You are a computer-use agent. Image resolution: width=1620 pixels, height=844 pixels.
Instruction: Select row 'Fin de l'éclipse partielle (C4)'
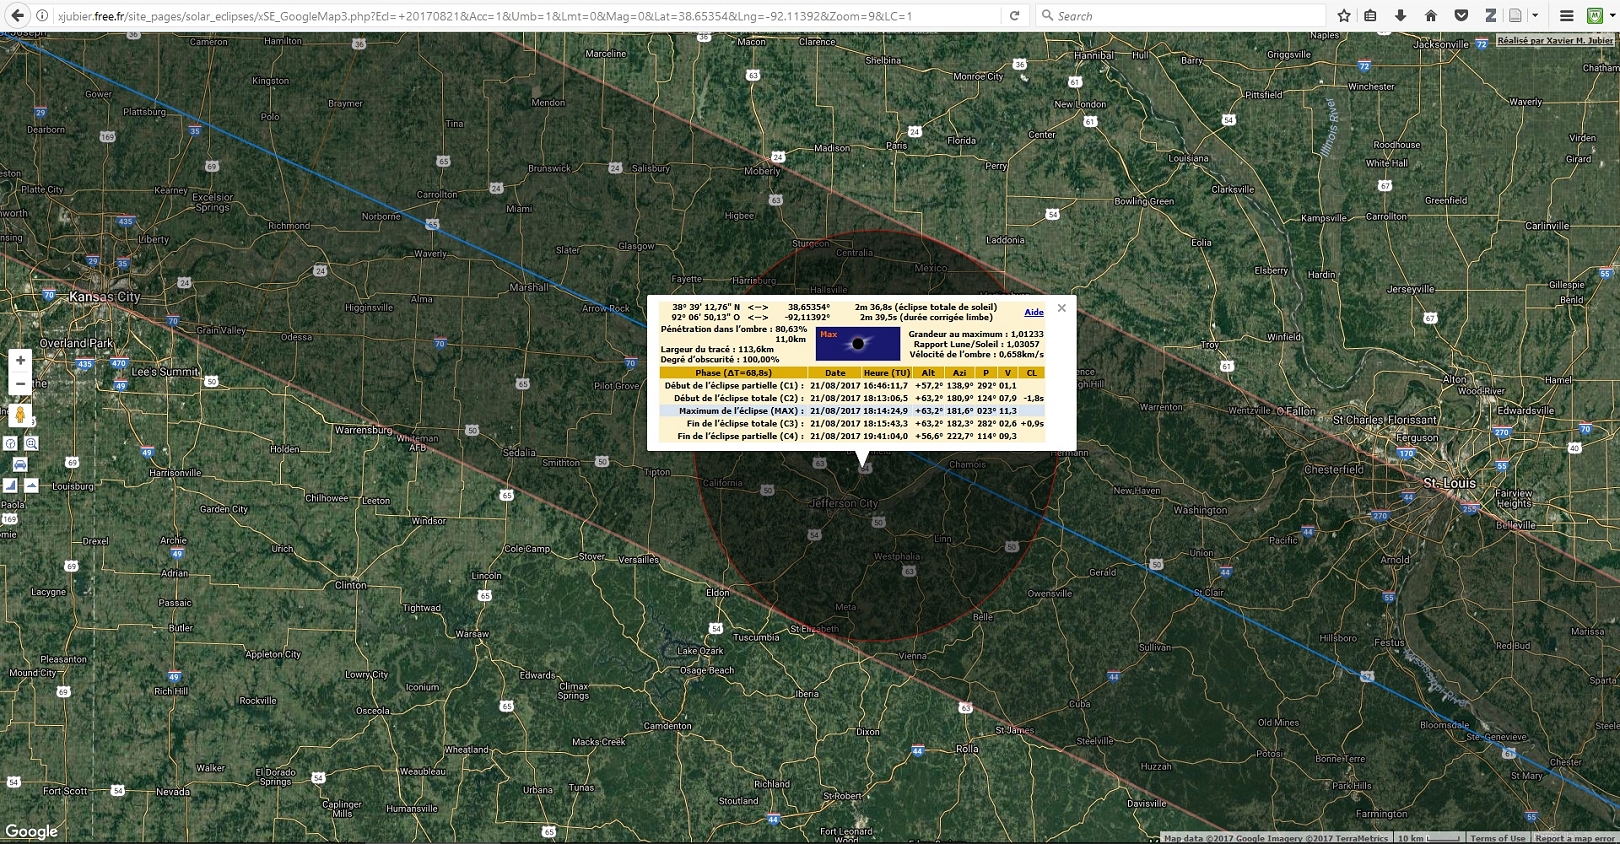tap(852, 436)
